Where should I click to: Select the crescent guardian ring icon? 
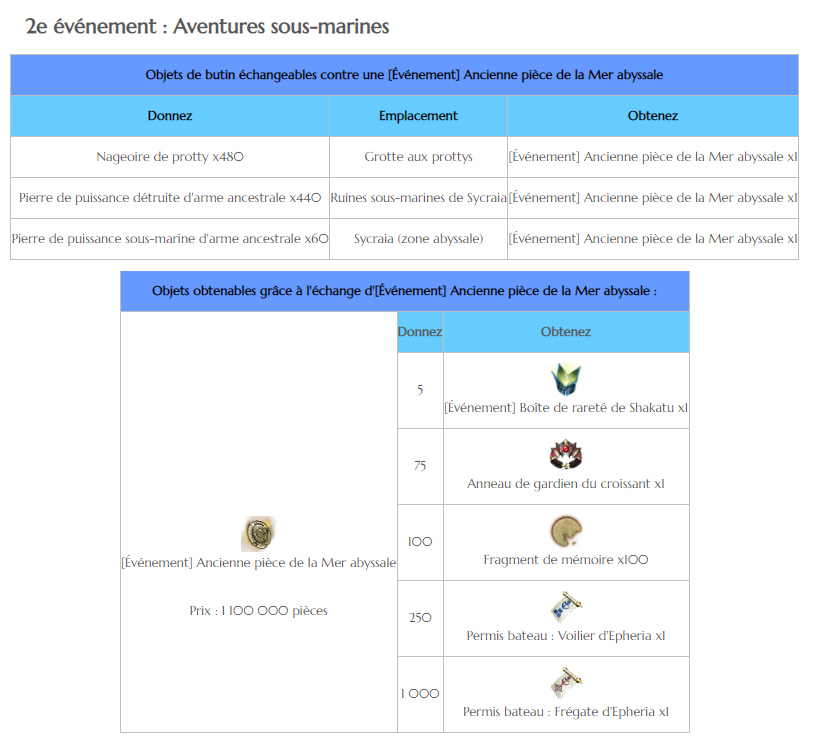coord(566,455)
